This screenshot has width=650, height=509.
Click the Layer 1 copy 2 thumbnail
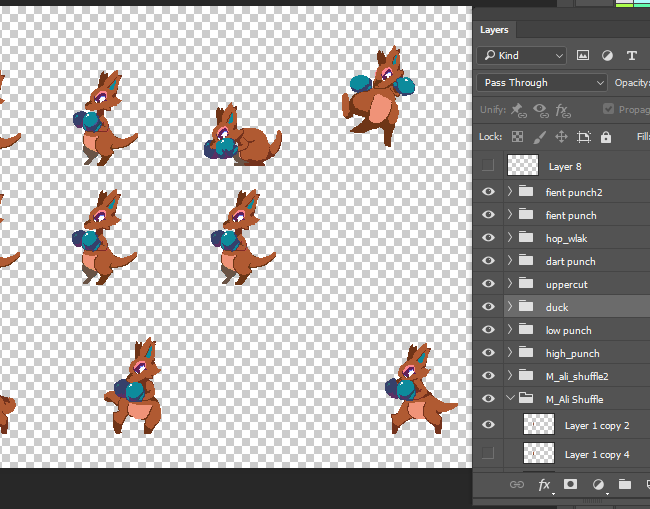click(x=540, y=425)
